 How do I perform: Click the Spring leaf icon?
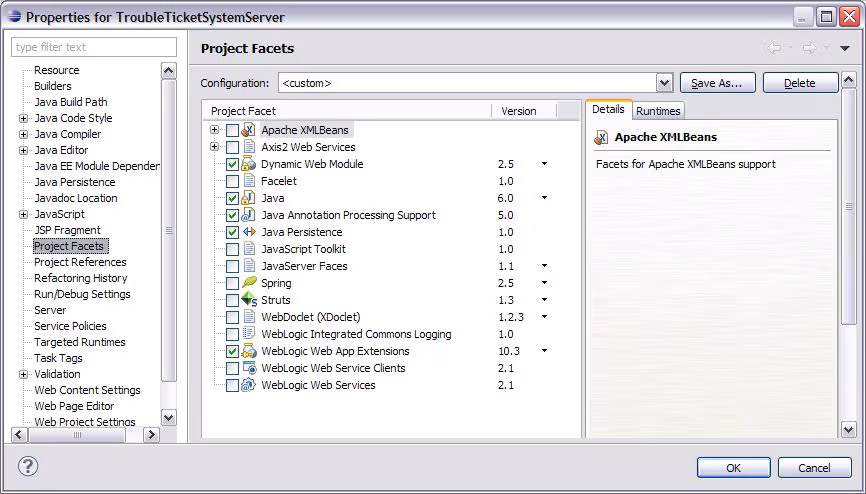(249, 282)
